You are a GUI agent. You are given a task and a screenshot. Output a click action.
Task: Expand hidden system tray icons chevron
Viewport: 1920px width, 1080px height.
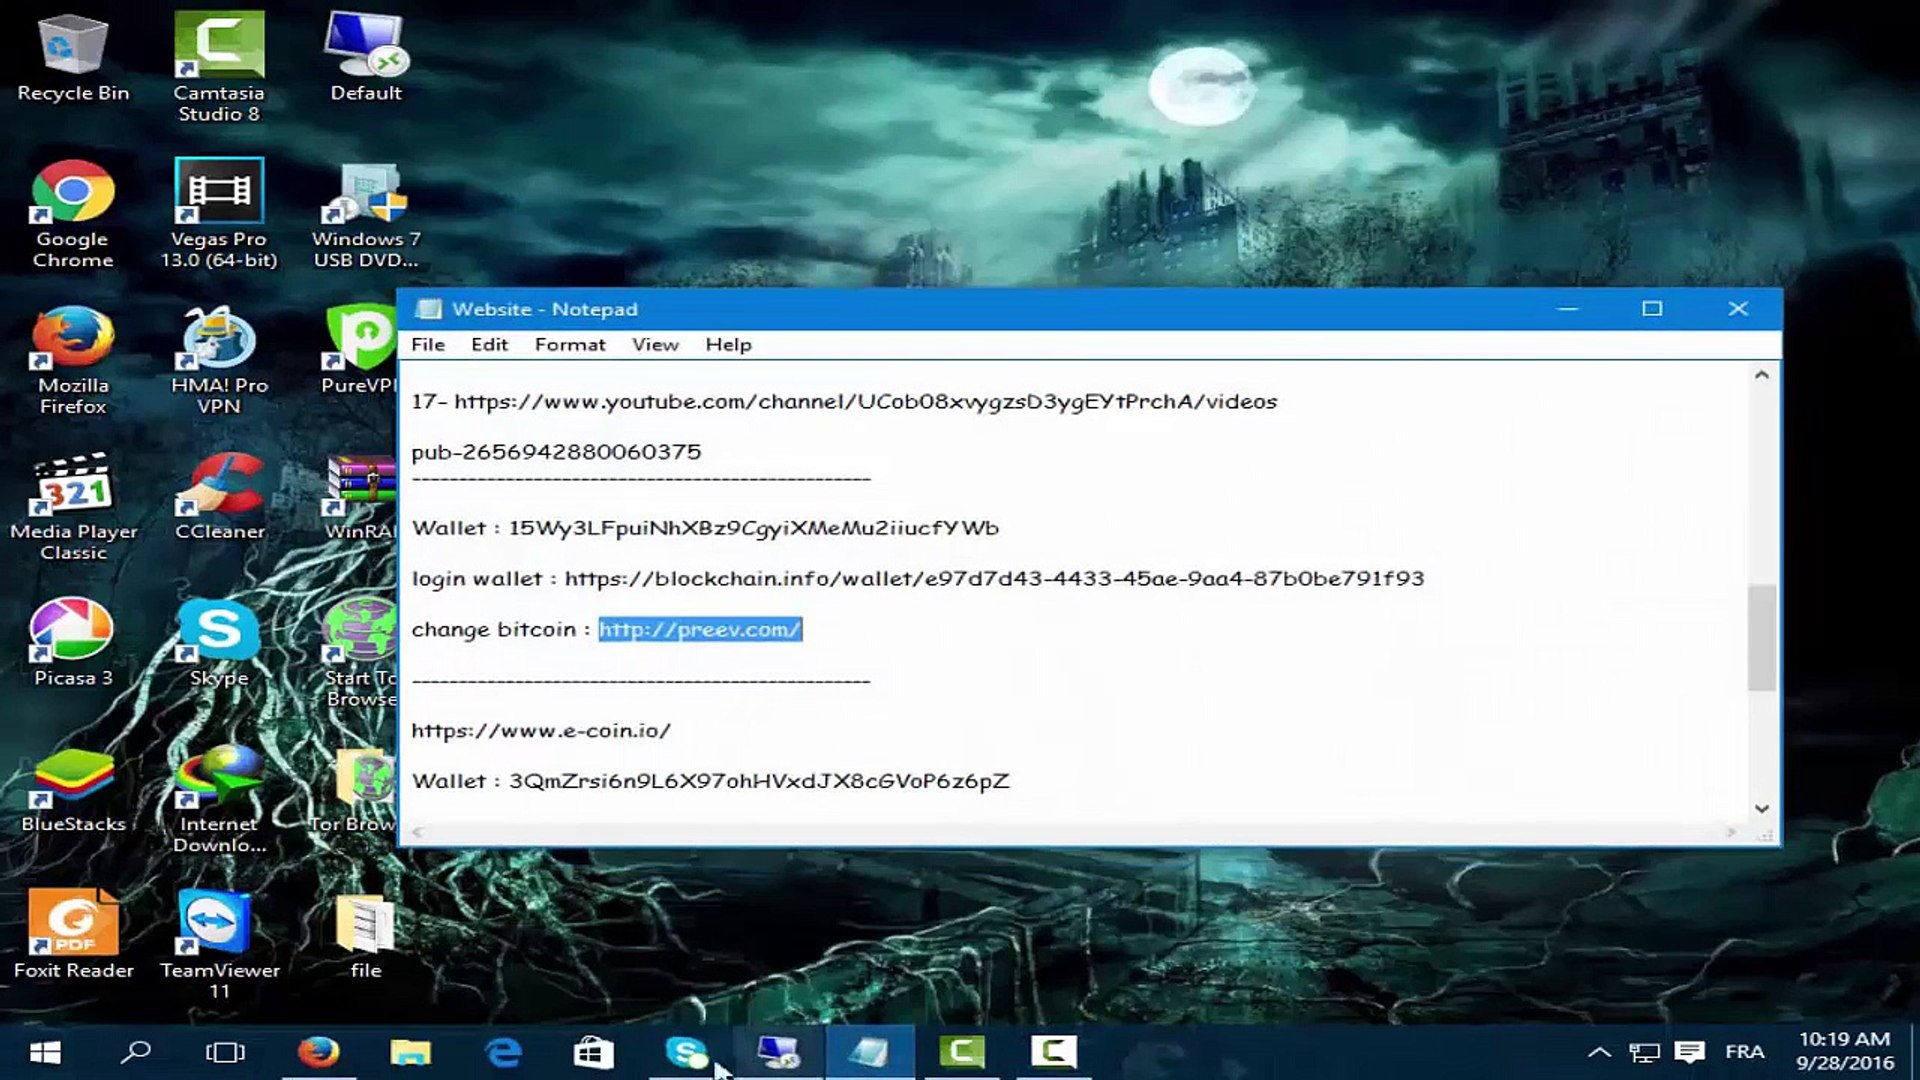[1598, 1052]
